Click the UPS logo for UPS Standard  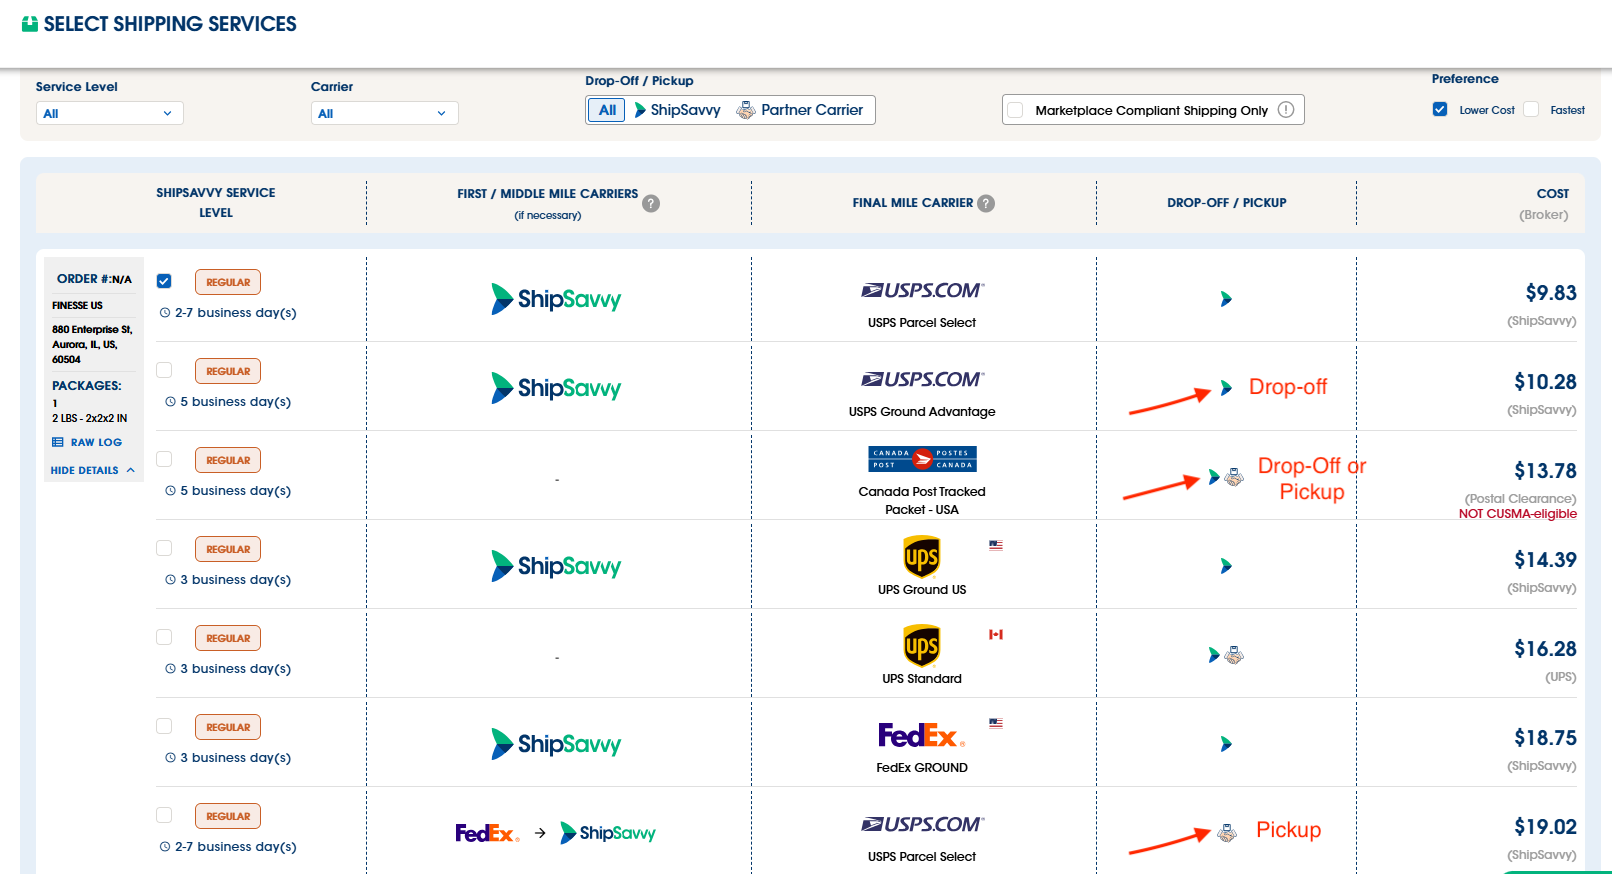point(922,646)
